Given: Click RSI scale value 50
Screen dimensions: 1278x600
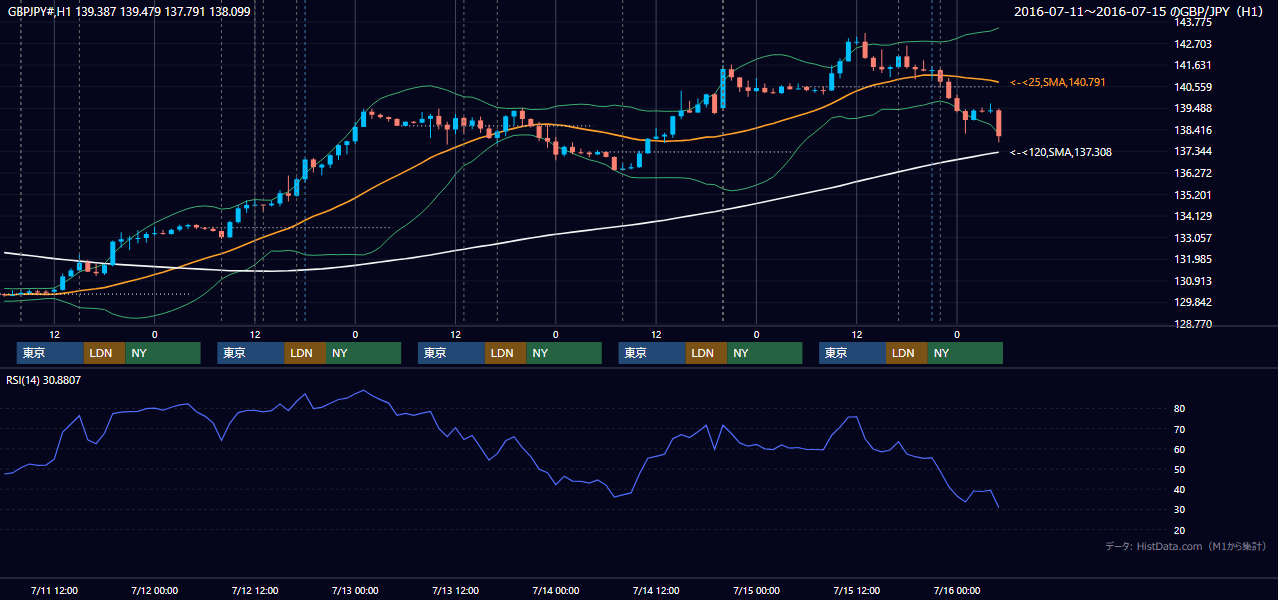Looking at the screenshot, I should coord(1180,469).
